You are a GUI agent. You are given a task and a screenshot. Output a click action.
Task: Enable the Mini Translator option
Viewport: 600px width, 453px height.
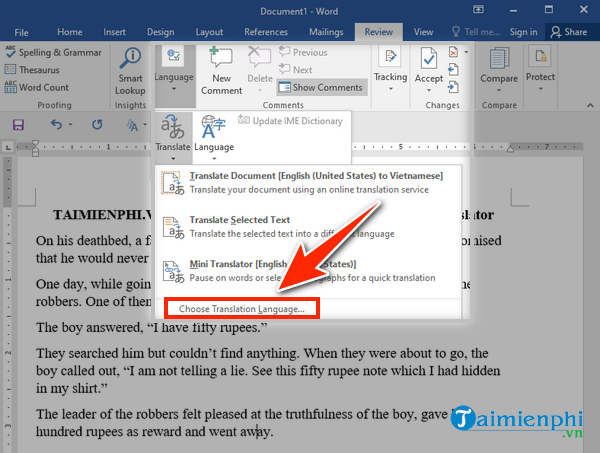[308, 271]
